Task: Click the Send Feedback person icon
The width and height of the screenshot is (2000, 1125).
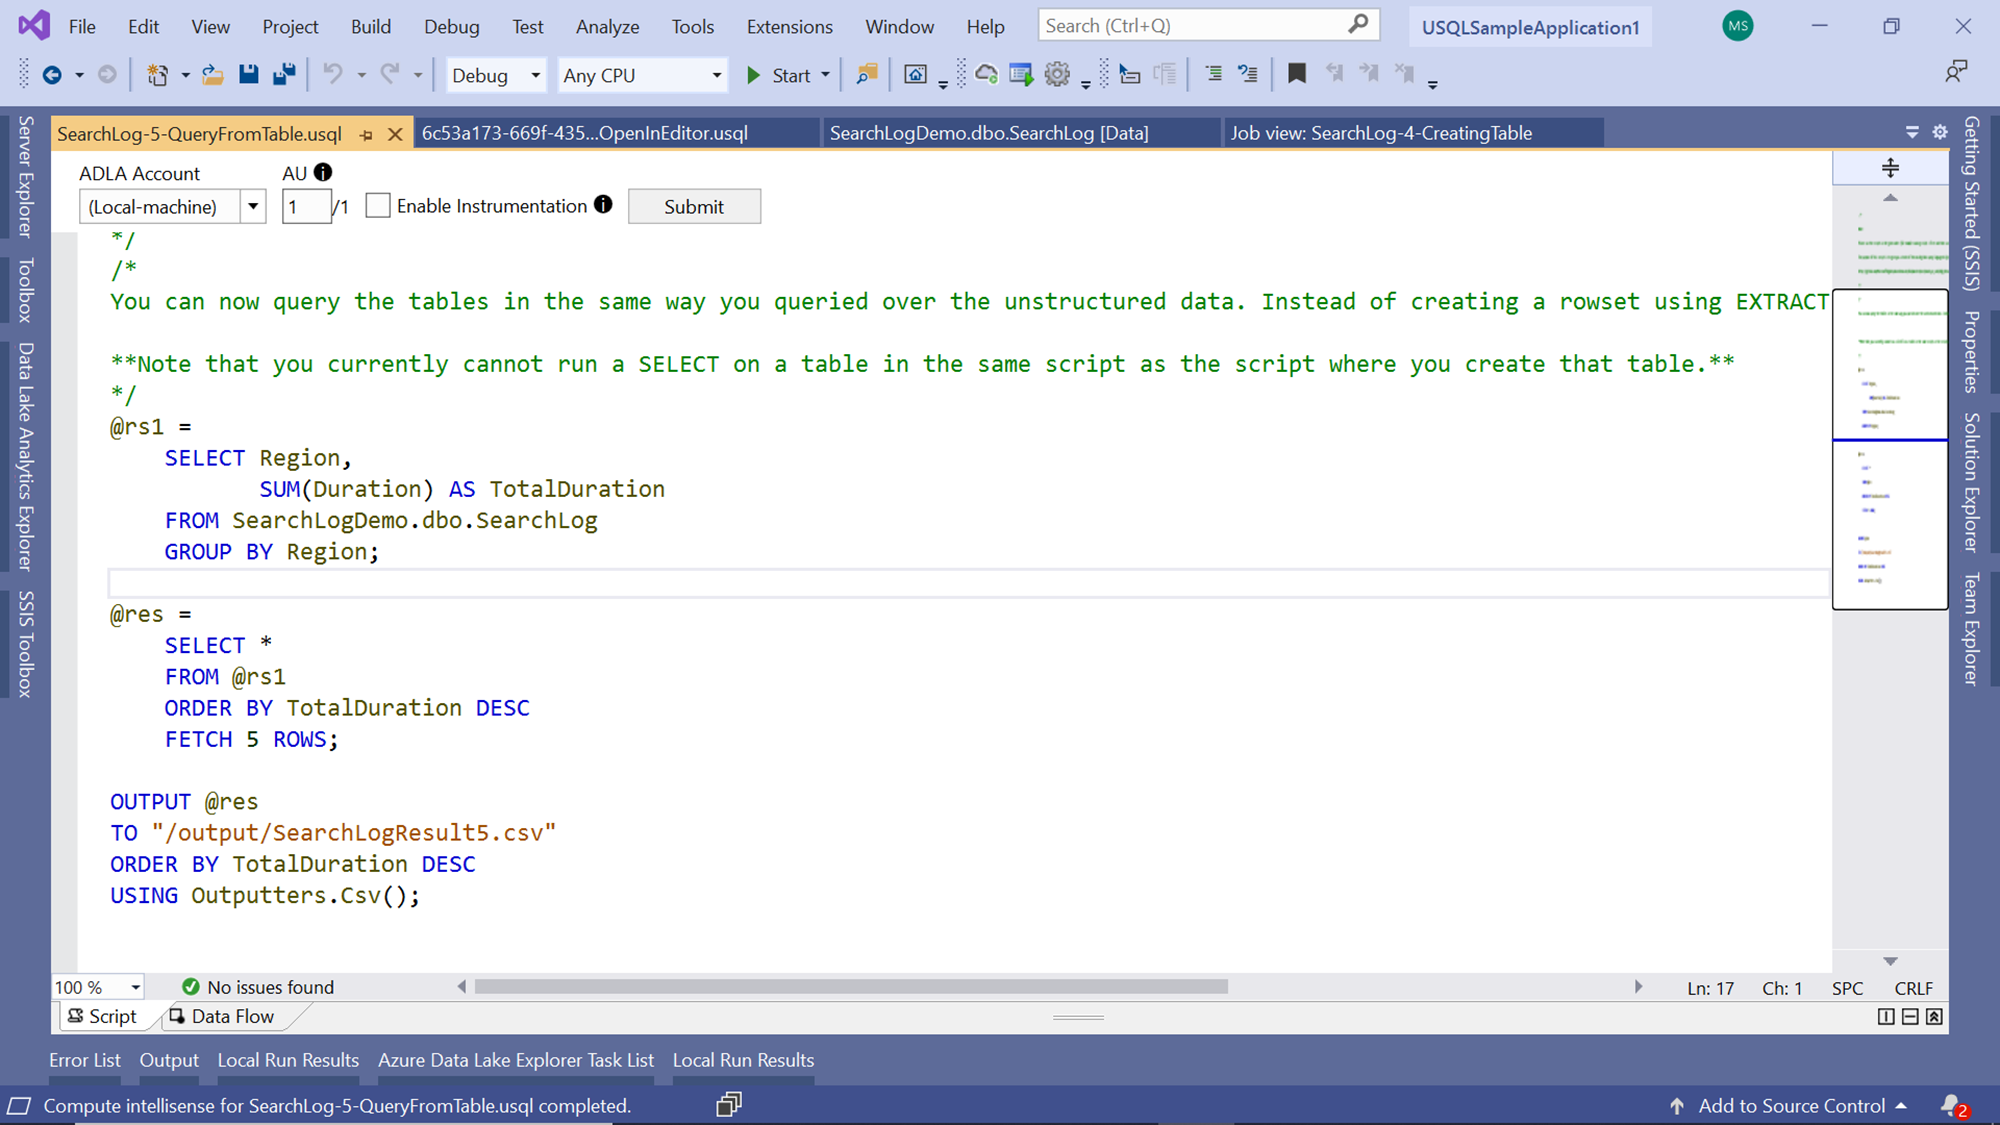Action: [x=1955, y=72]
